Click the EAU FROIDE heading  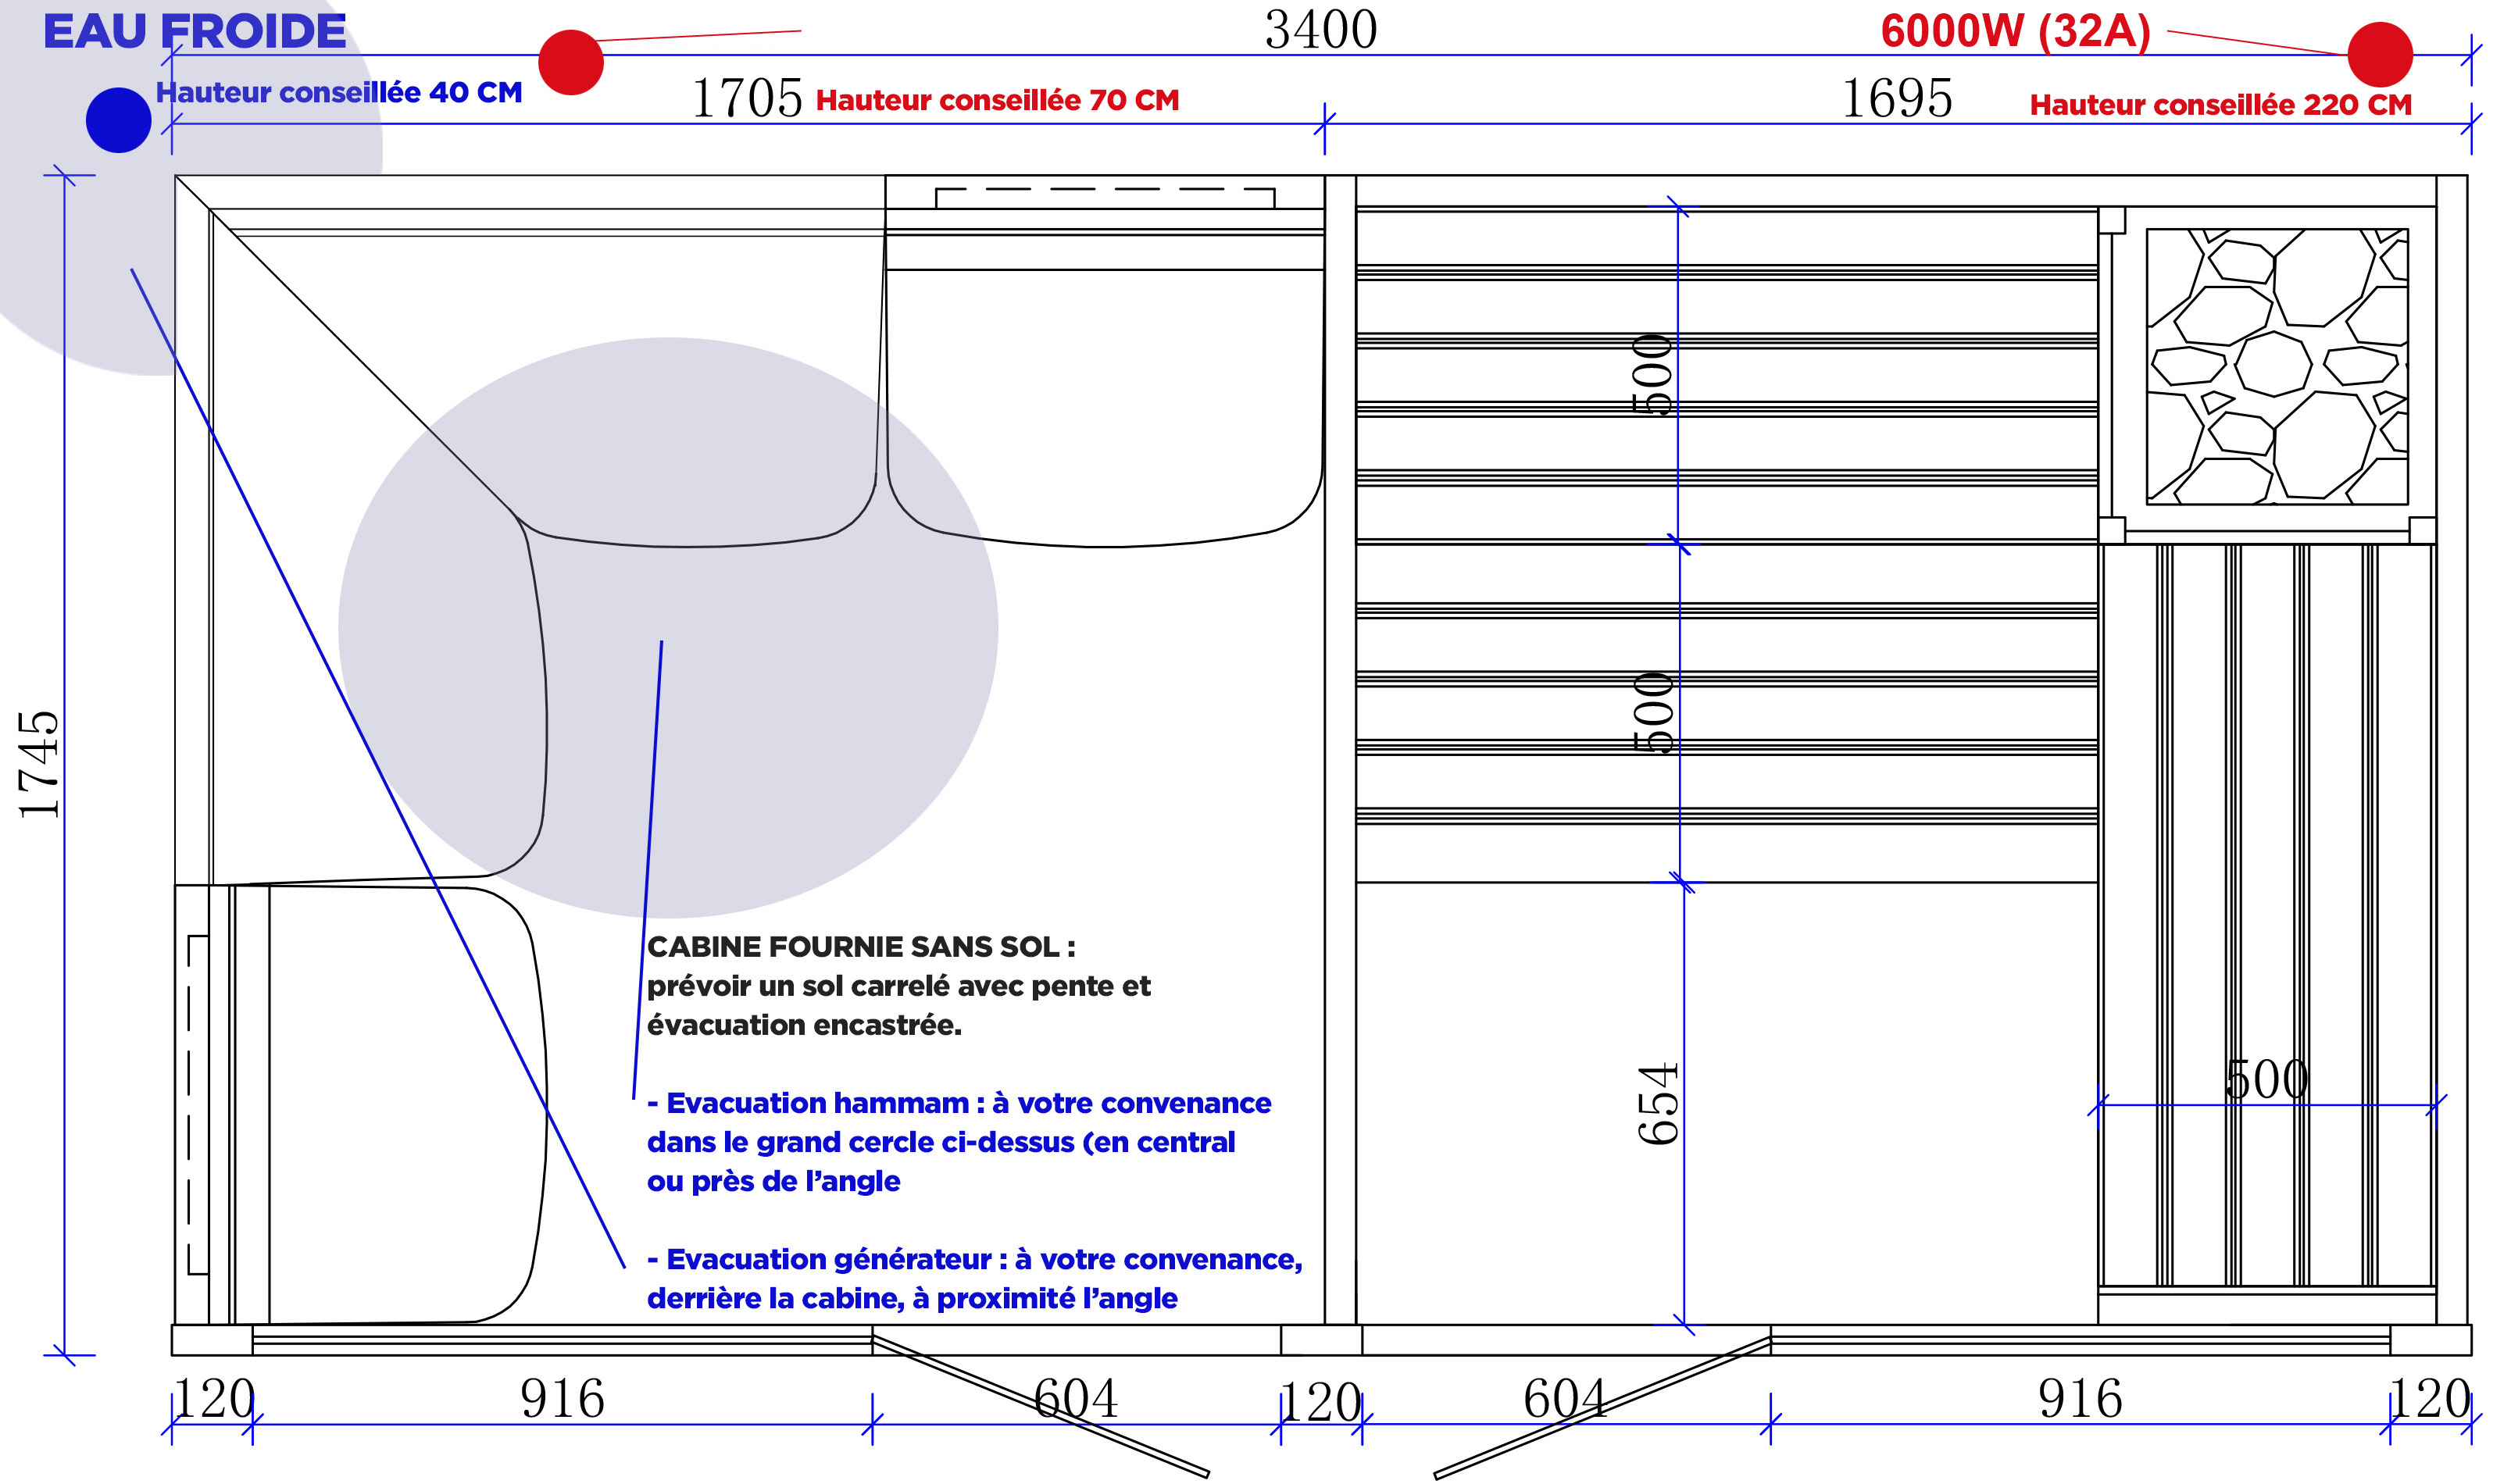tap(194, 31)
